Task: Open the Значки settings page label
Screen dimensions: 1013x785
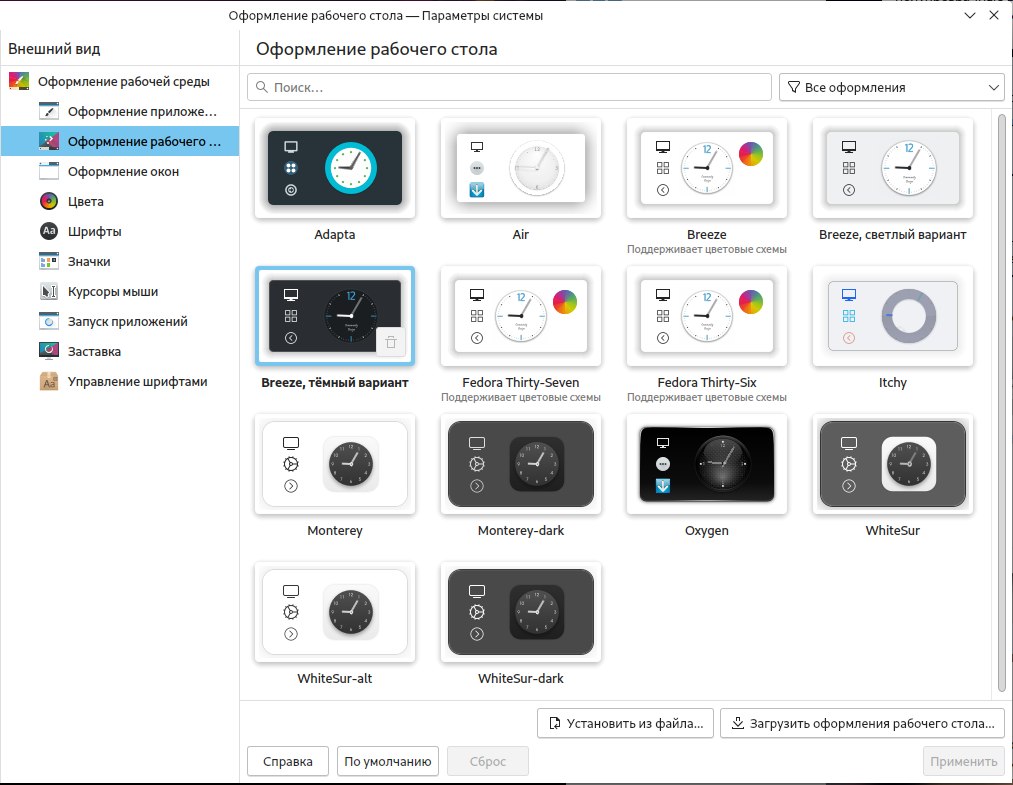Action: pos(89,261)
